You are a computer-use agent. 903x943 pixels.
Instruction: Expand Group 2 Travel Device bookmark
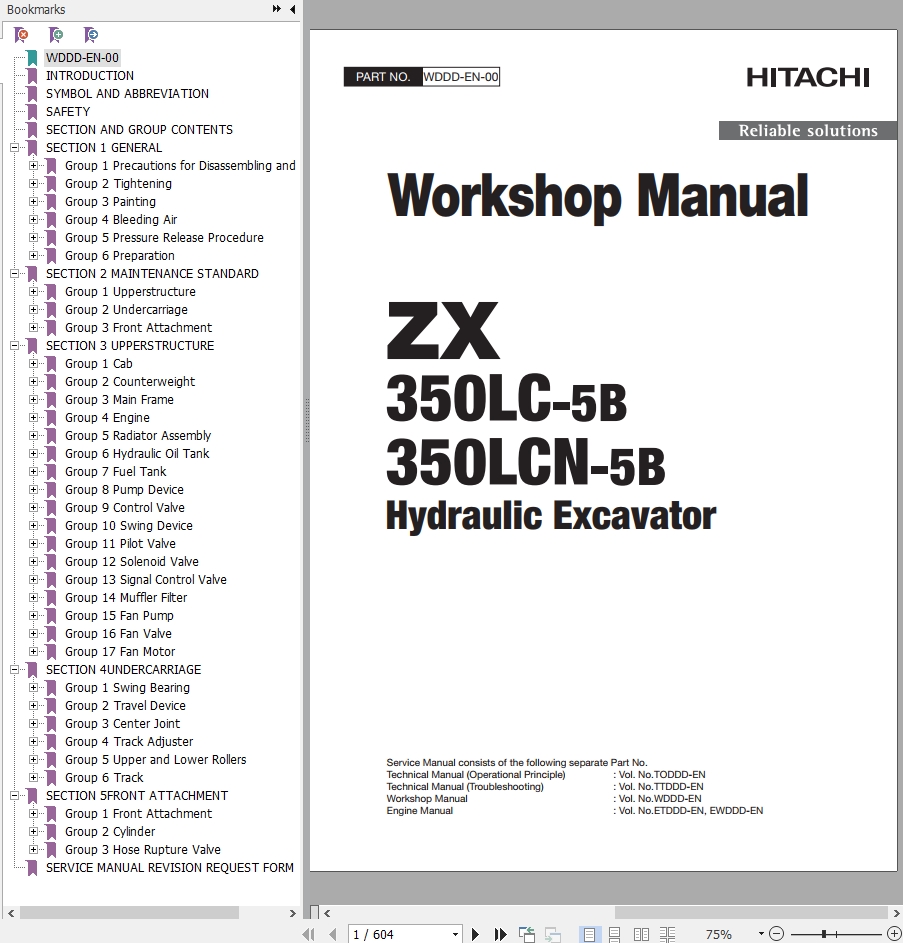33,705
